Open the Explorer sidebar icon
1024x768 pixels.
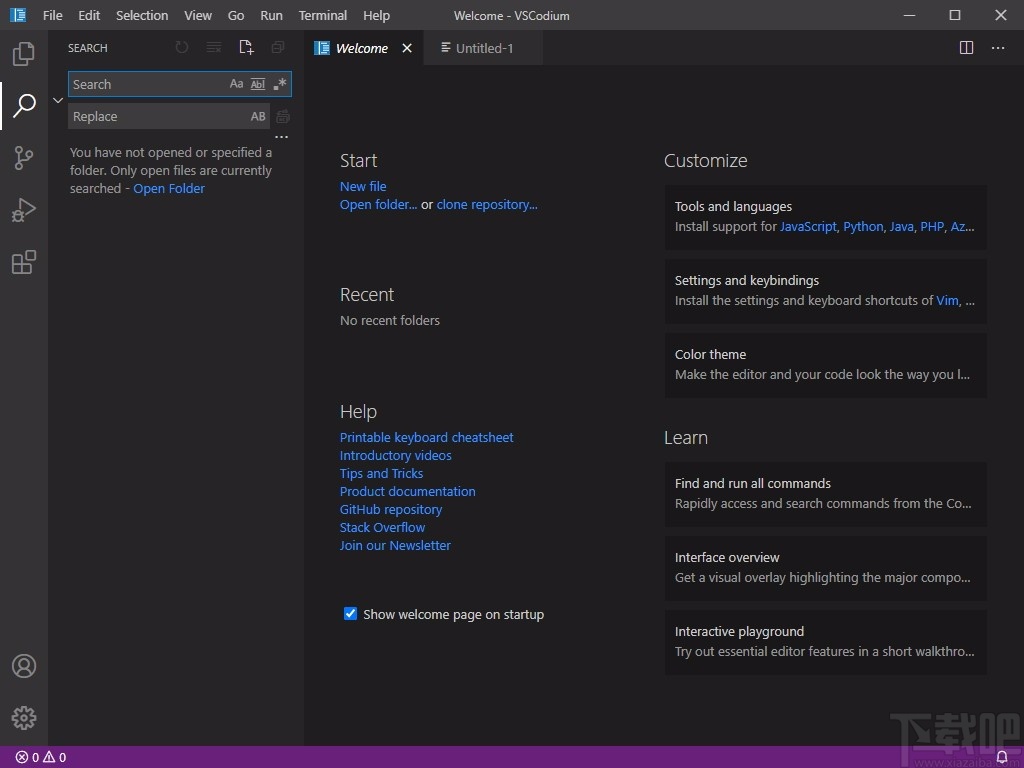pos(23,54)
